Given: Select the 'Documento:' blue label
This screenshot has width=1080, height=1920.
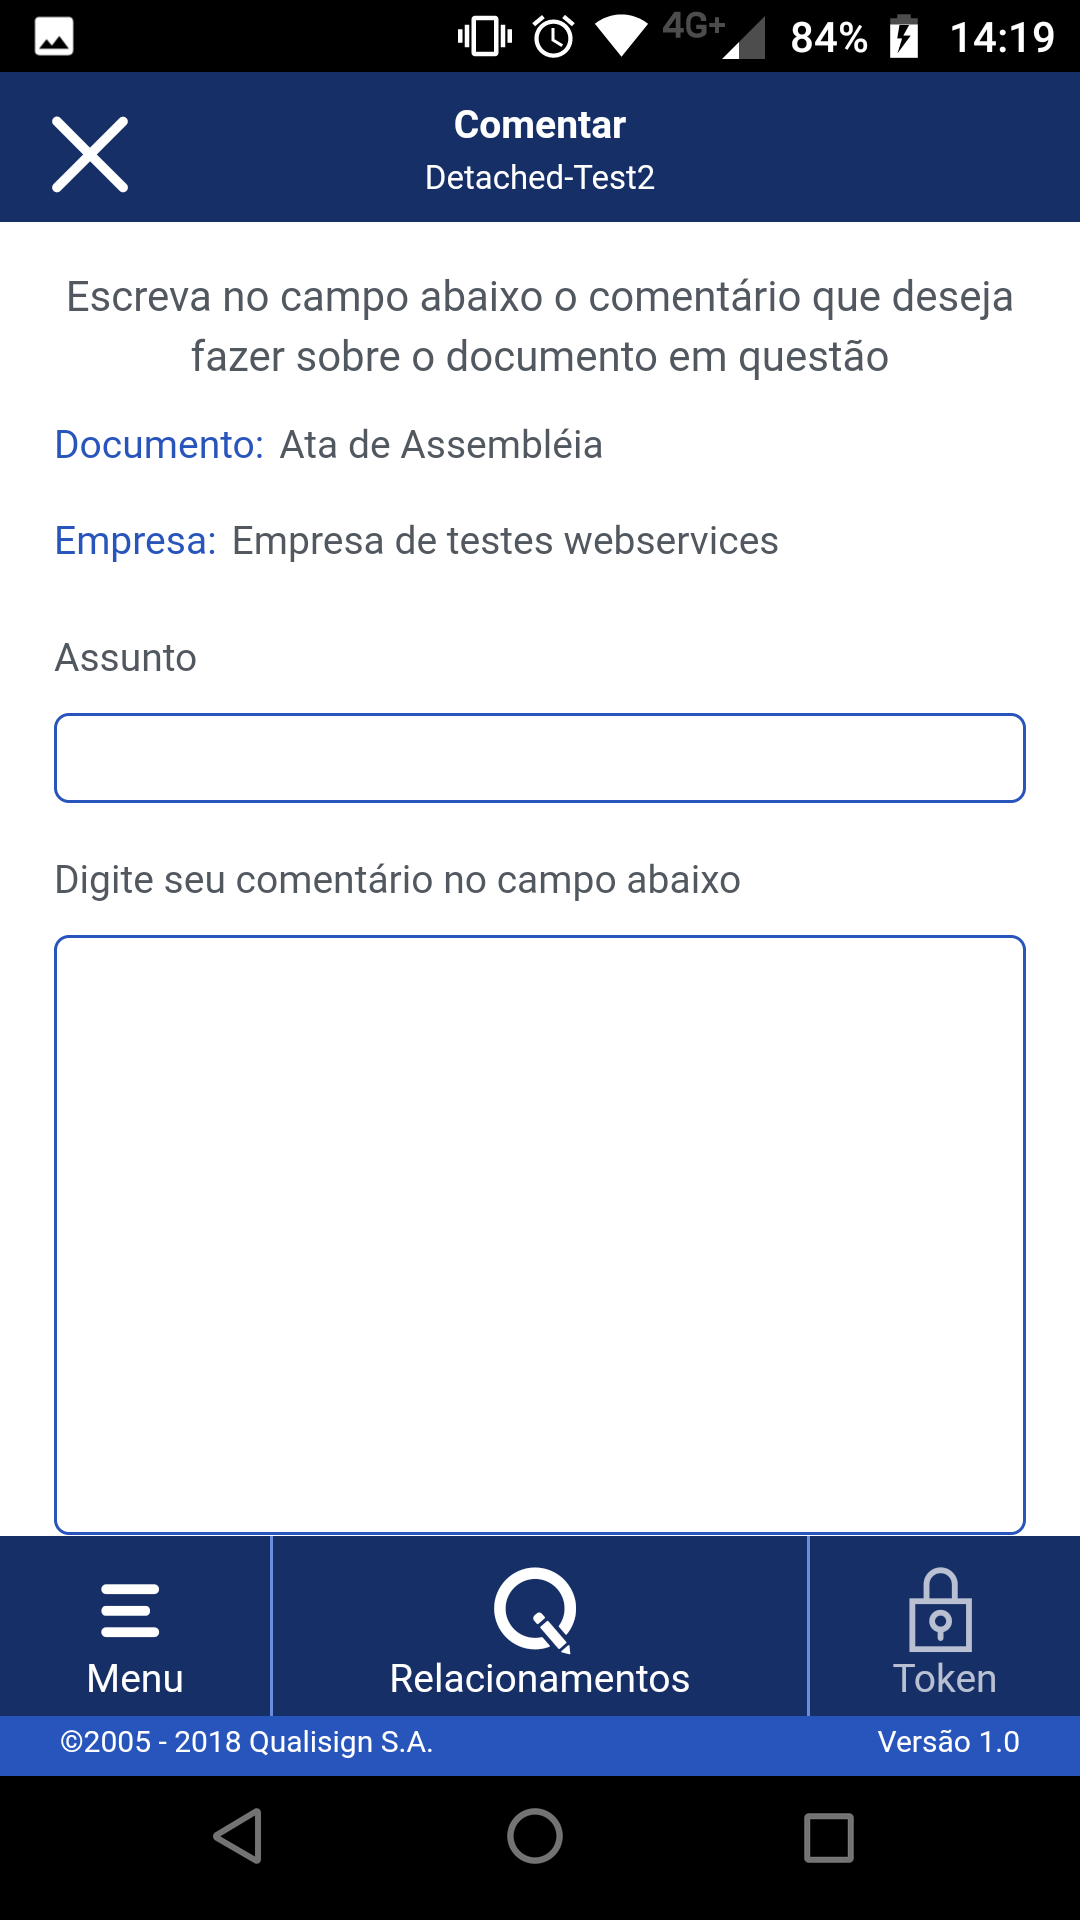Looking at the screenshot, I should (x=160, y=446).
